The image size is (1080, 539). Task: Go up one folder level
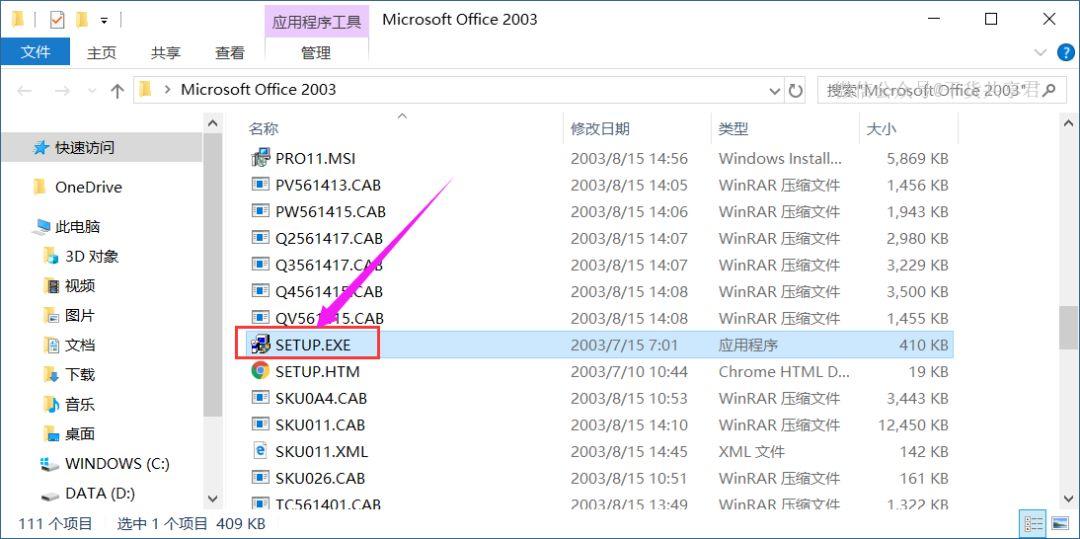pos(117,90)
